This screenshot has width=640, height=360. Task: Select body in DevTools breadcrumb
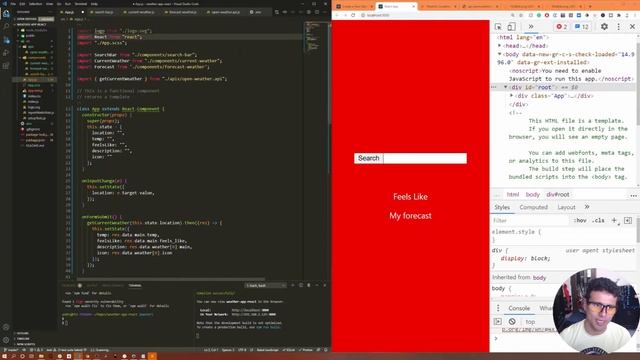[533, 195]
